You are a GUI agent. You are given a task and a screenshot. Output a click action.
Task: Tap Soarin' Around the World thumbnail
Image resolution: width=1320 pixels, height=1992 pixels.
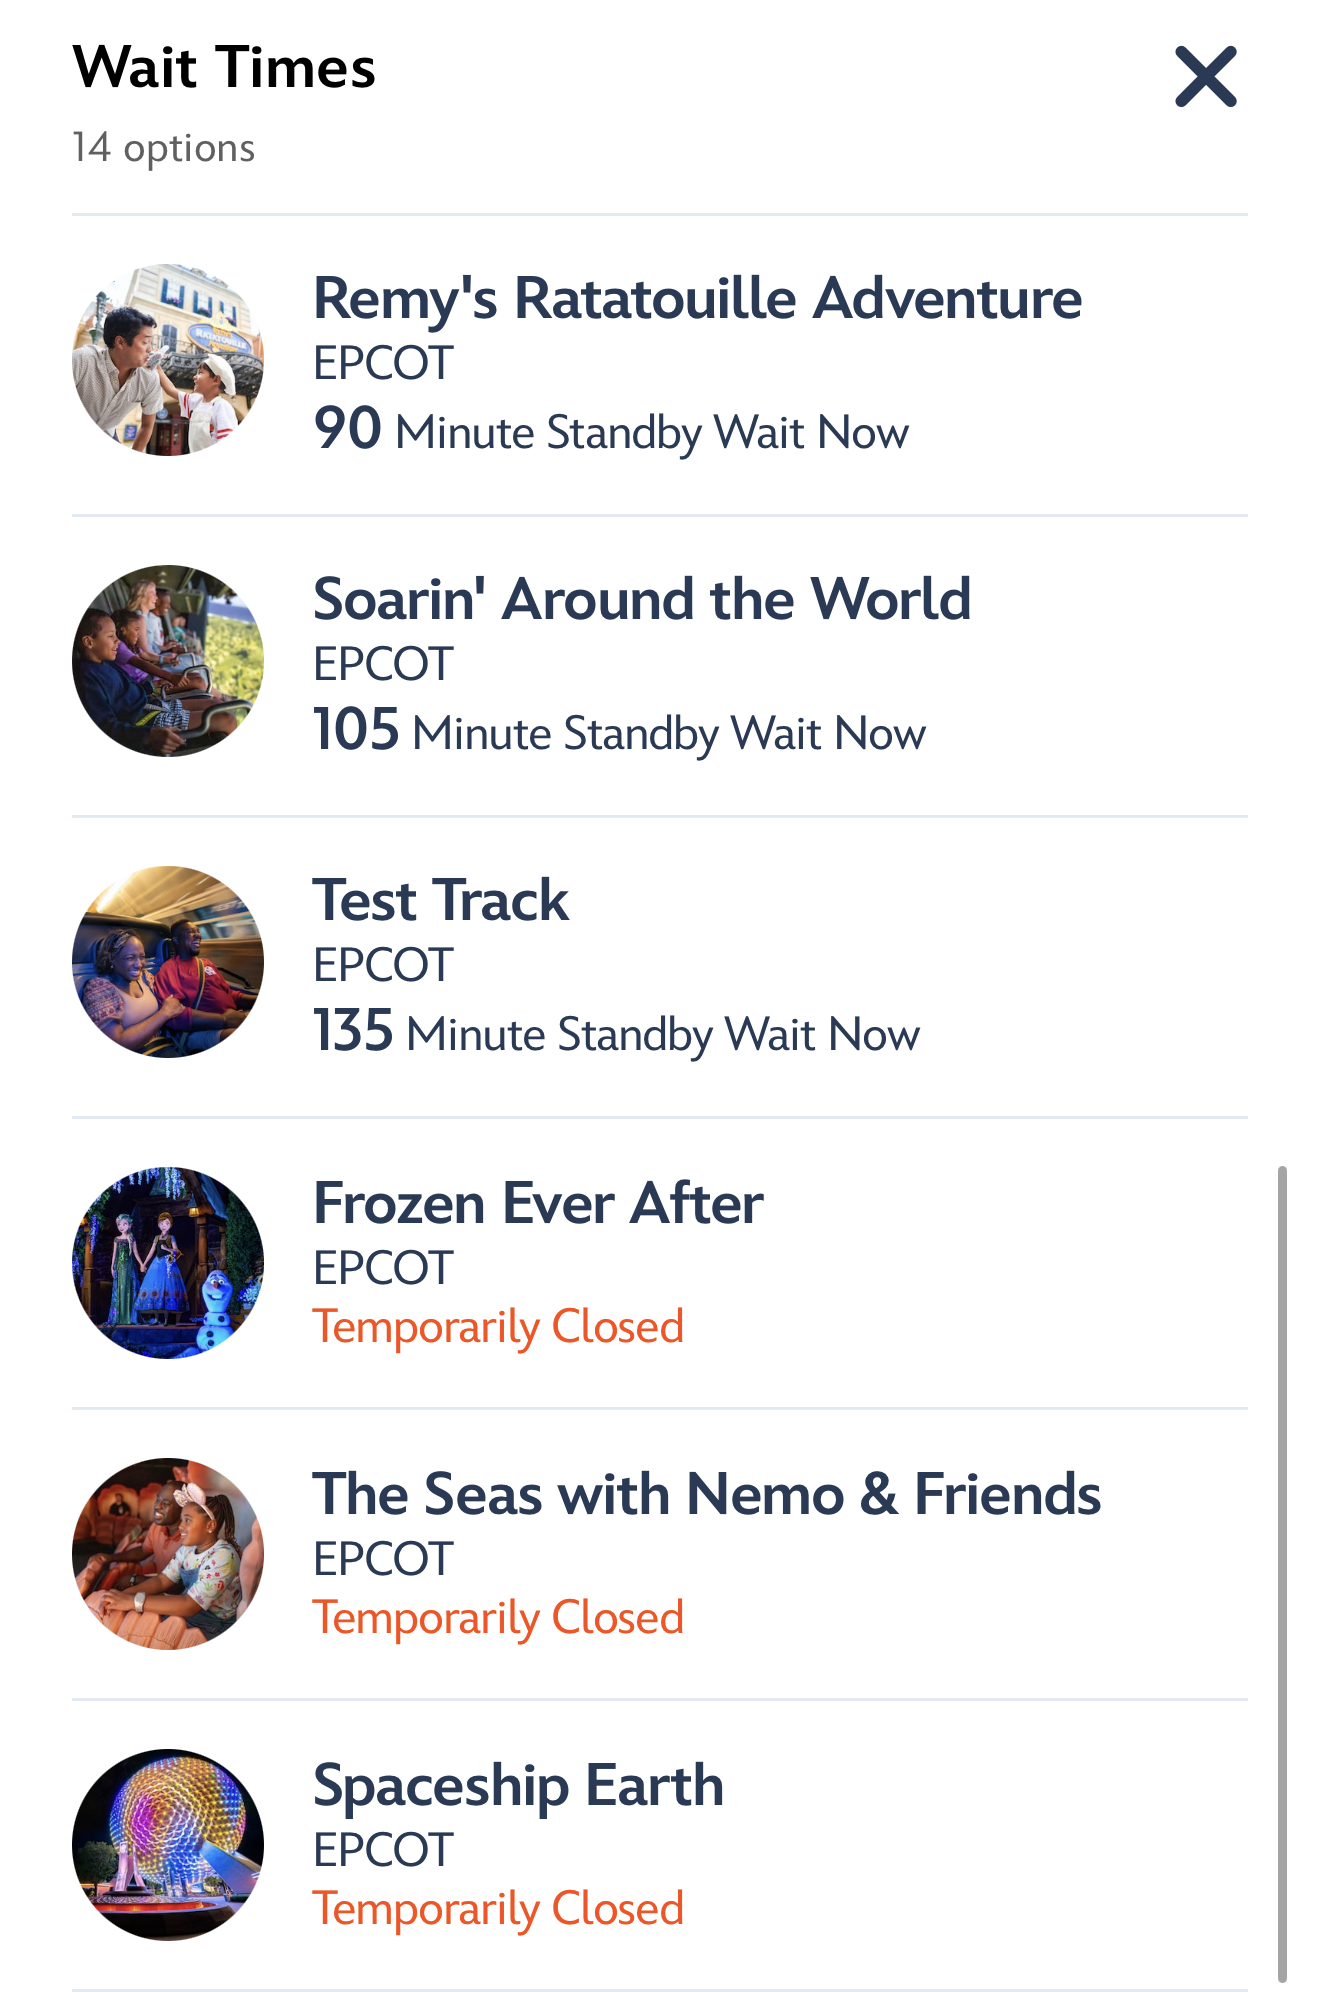tap(168, 661)
